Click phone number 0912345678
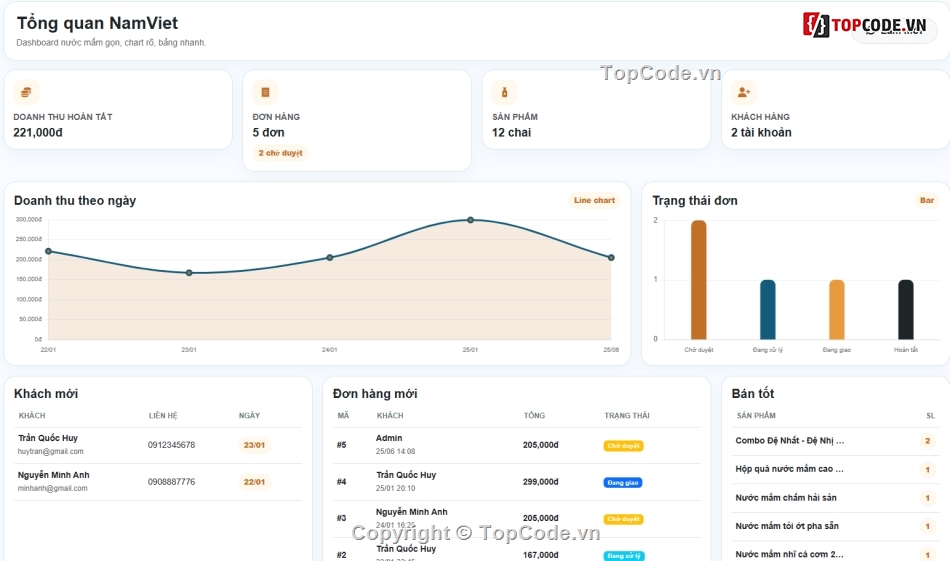The height and width of the screenshot is (561, 950). [171, 445]
